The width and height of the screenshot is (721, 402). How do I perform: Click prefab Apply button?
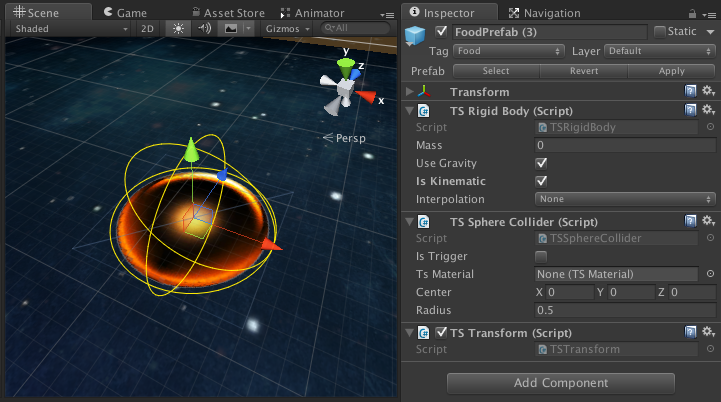[x=672, y=71]
